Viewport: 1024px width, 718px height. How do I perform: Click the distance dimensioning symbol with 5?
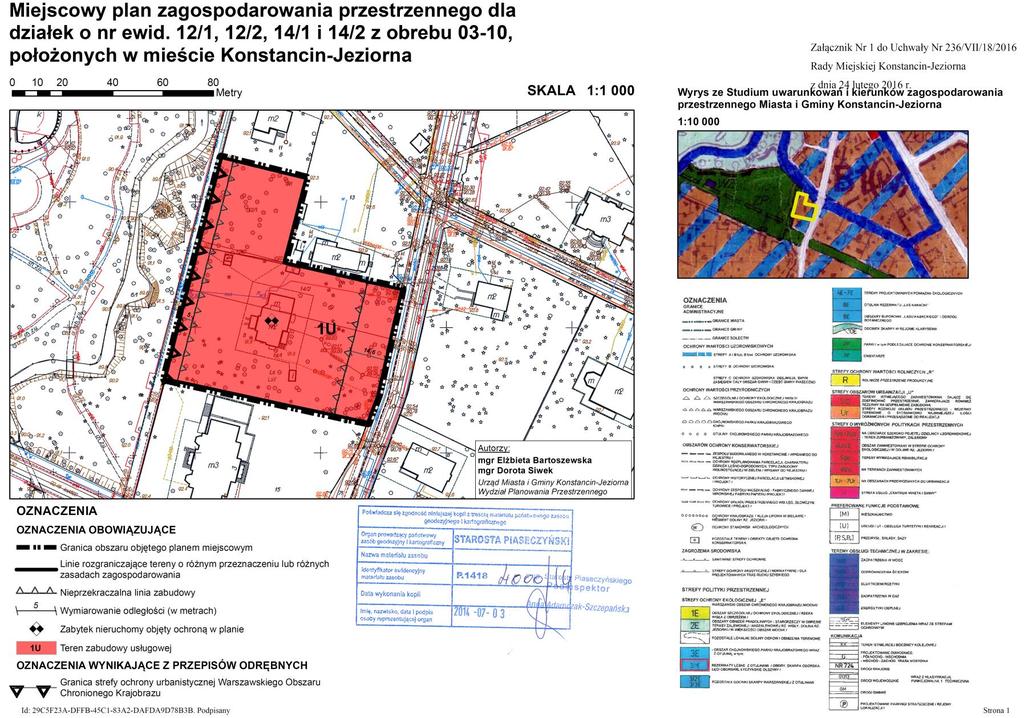35,610
